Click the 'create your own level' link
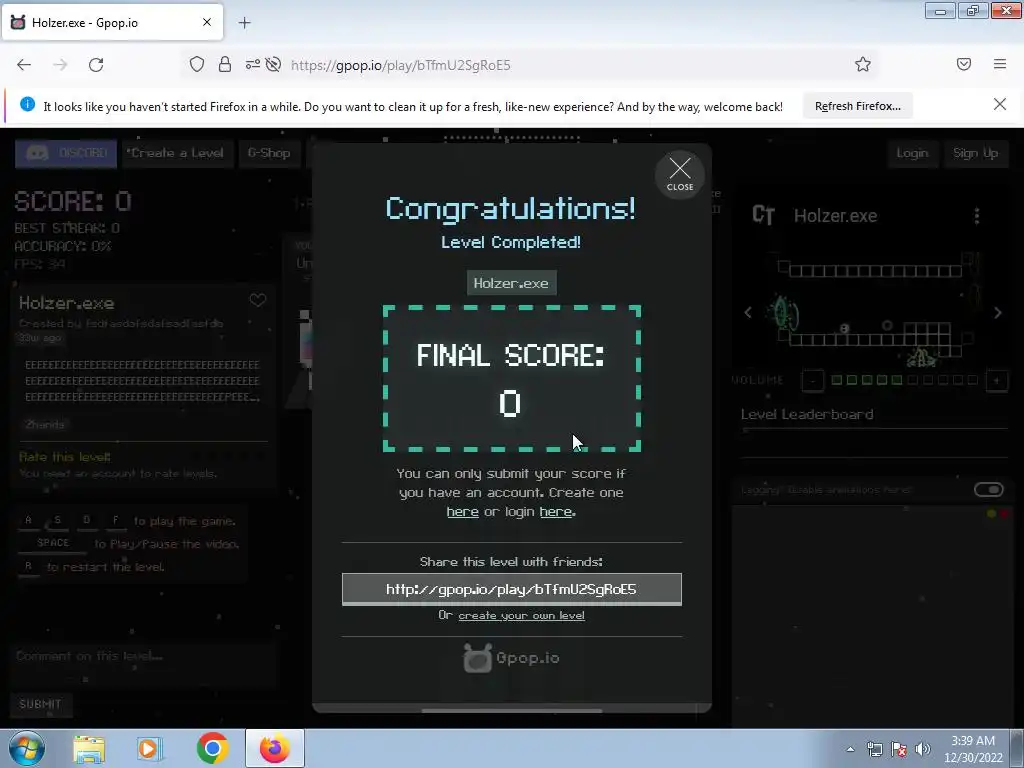 pyautogui.click(x=521, y=615)
